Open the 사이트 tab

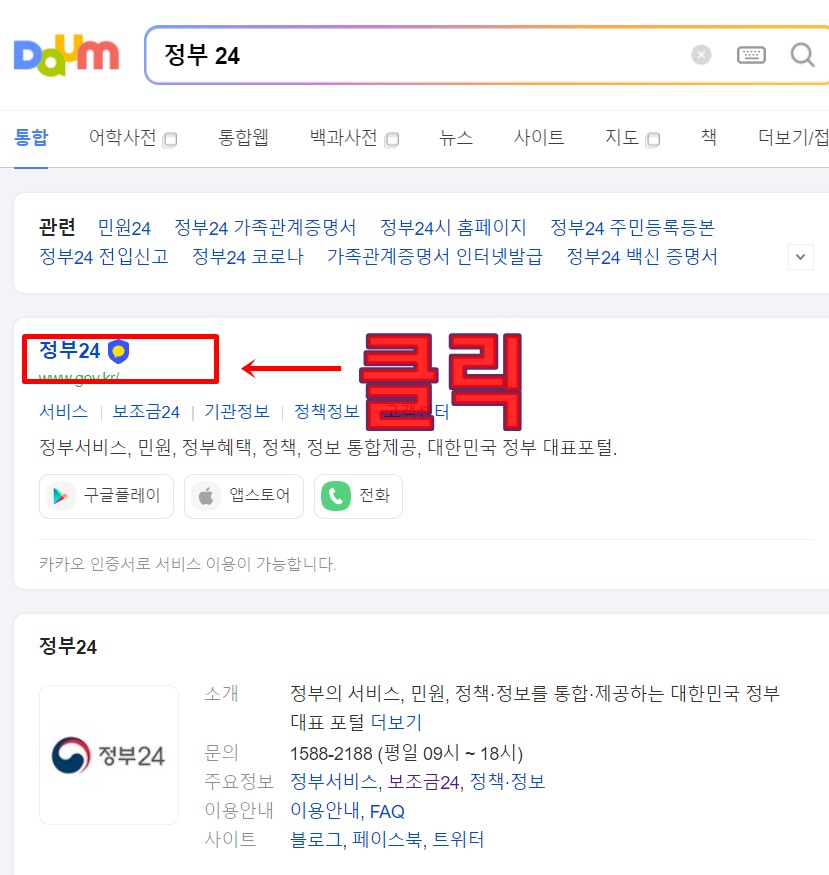(x=539, y=137)
